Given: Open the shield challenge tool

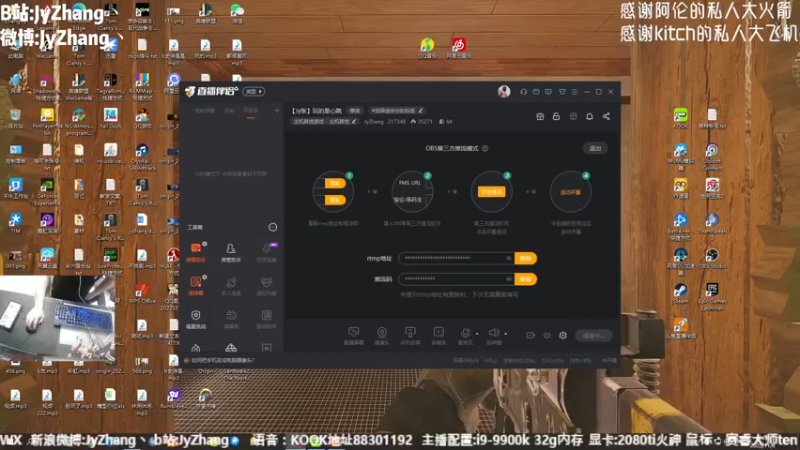Looking at the screenshot, I should pyautogui.click(x=196, y=319).
